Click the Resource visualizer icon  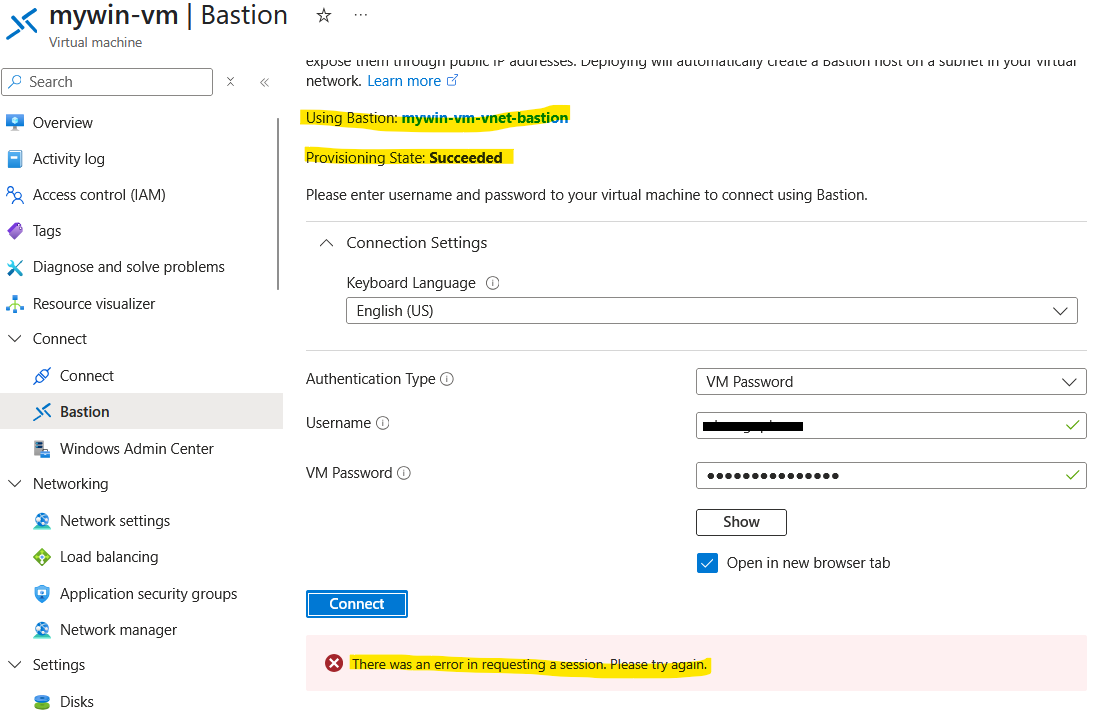(x=15, y=304)
